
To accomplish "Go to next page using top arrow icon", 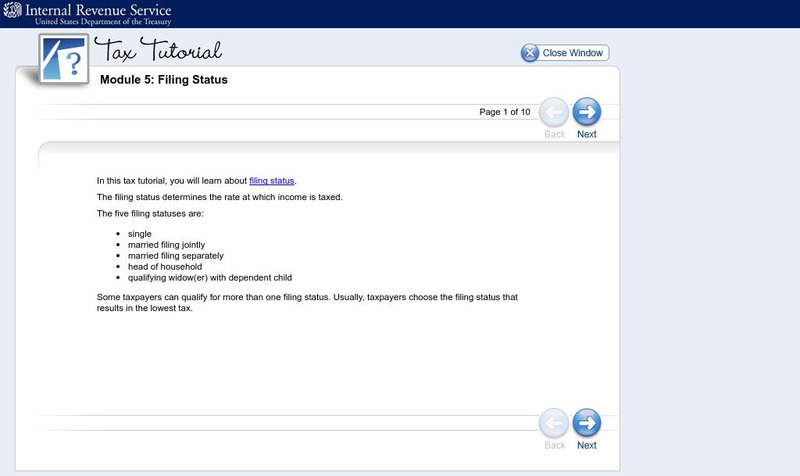I will (587, 112).
